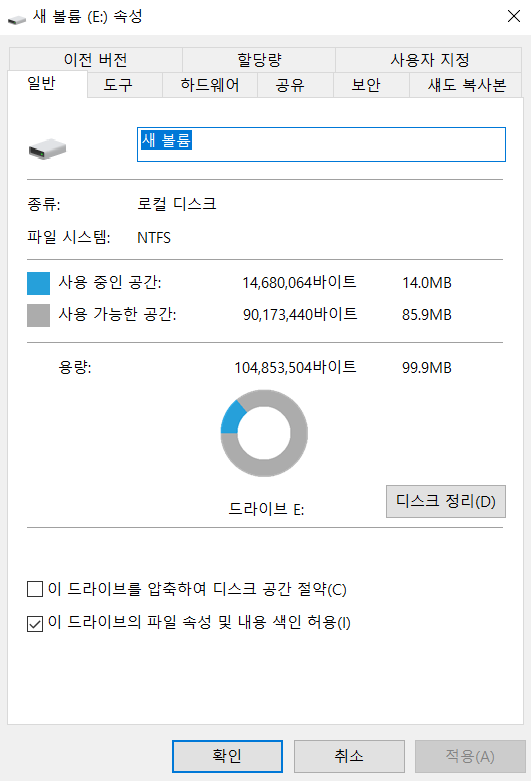Image resolution: width=531 pixels, height=781 pixels.
Task: Click the '14.0MB' used size value
Action: click(x=427, y=282)
